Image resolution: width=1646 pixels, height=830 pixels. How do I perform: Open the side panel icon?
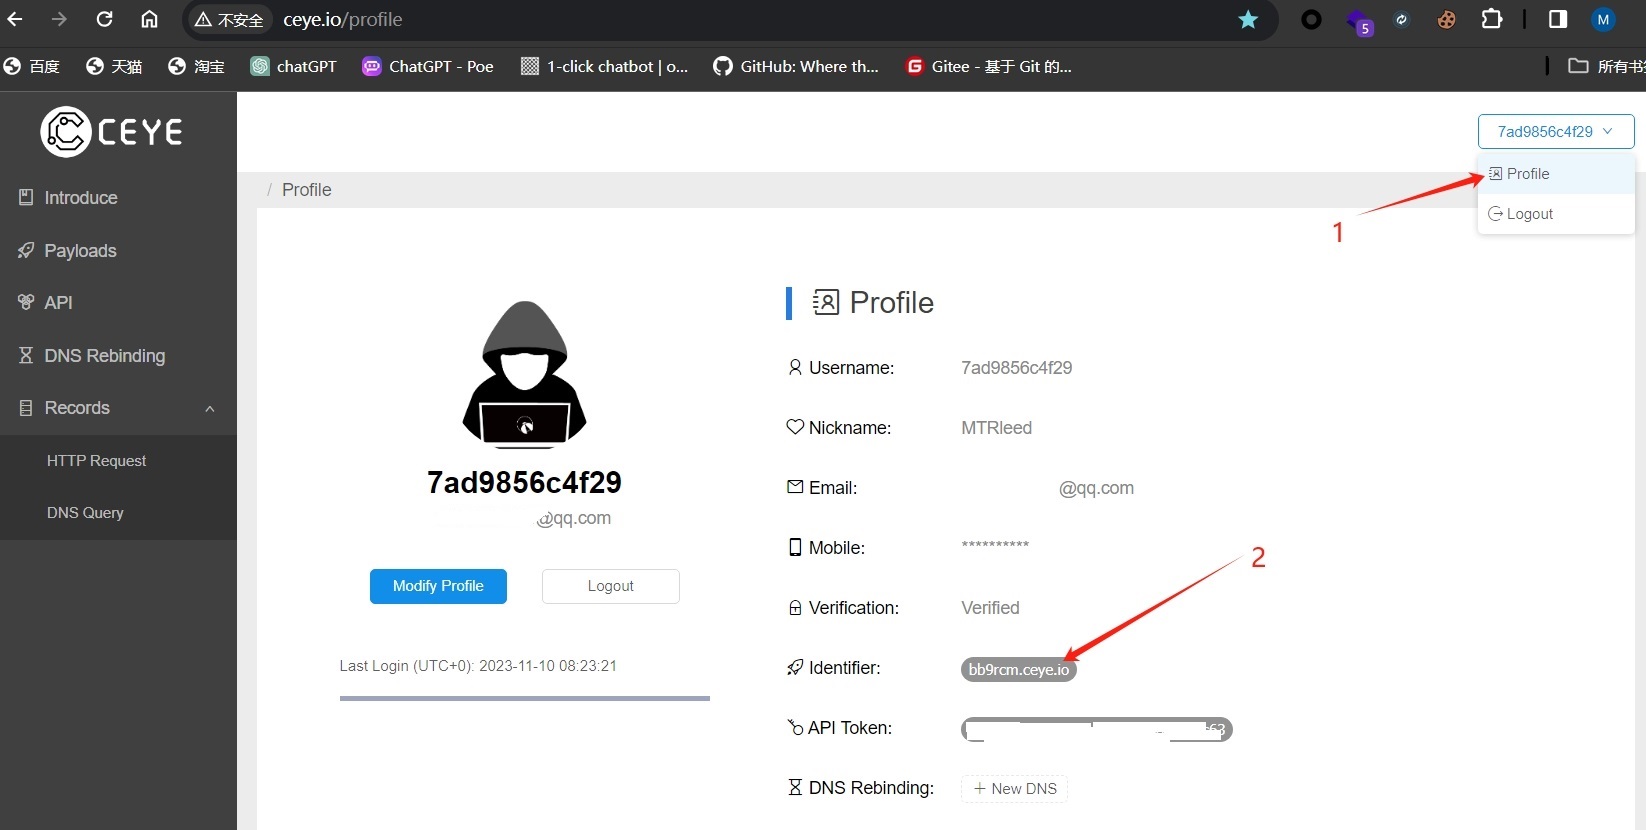1557,19
